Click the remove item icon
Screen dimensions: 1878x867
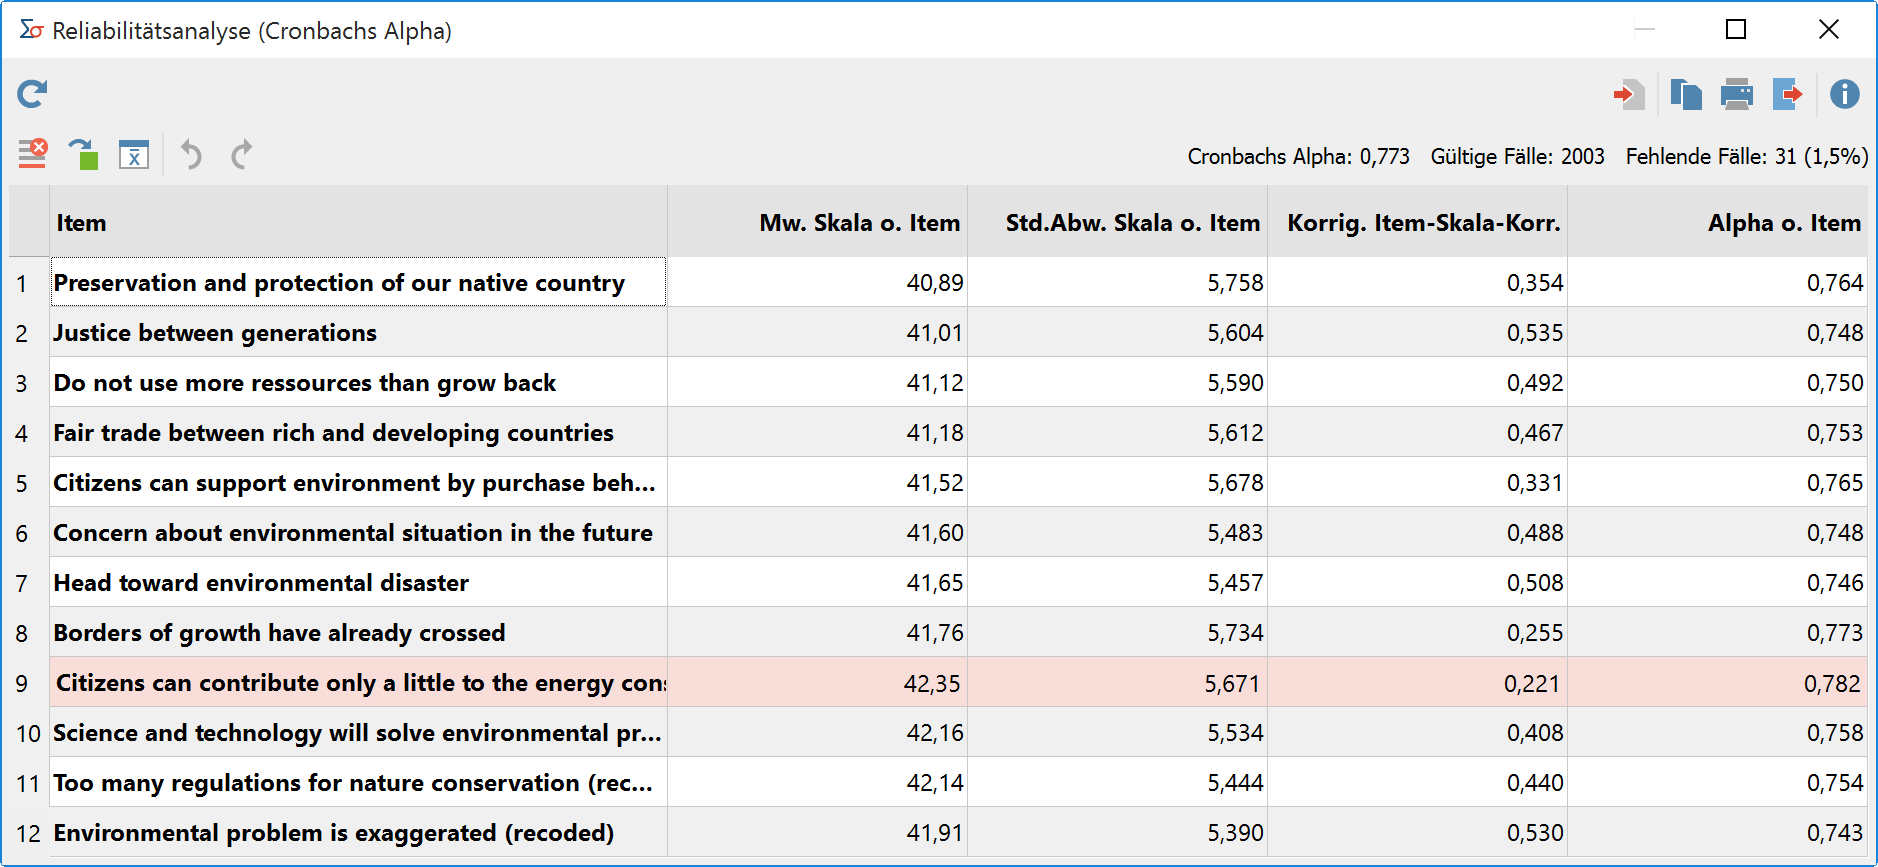(33, 154)
